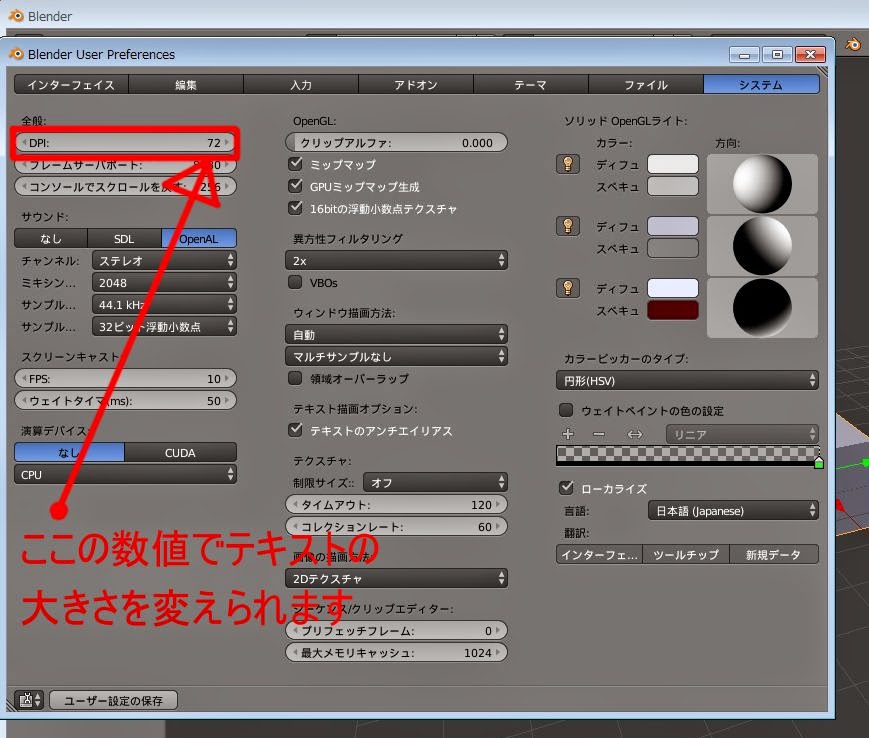This screenshot has height=738, width=869.
Task: Click the third light's dark red specular swatch
Action: (x=673, y=310)
